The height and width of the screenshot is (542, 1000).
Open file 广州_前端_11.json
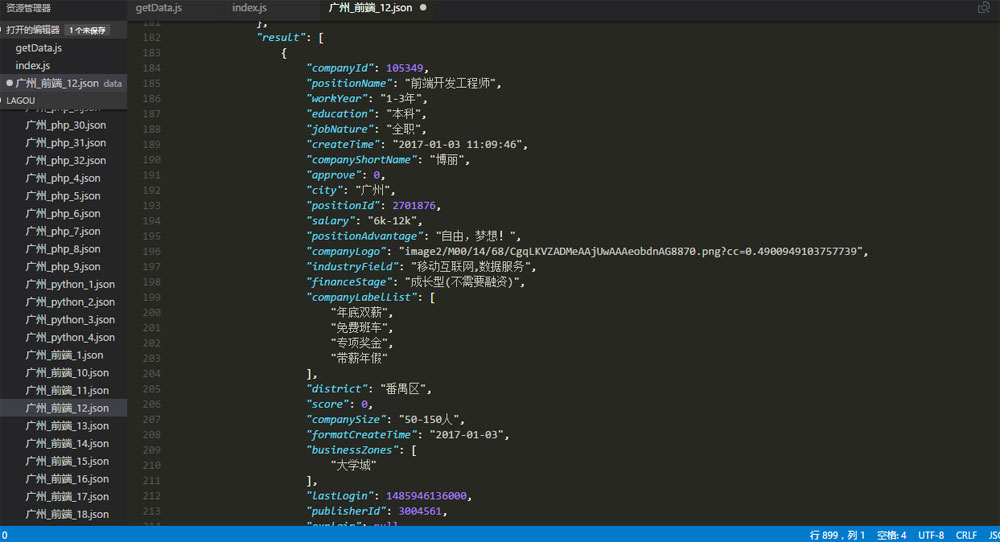pyautogui.click(x=67, y=390)
